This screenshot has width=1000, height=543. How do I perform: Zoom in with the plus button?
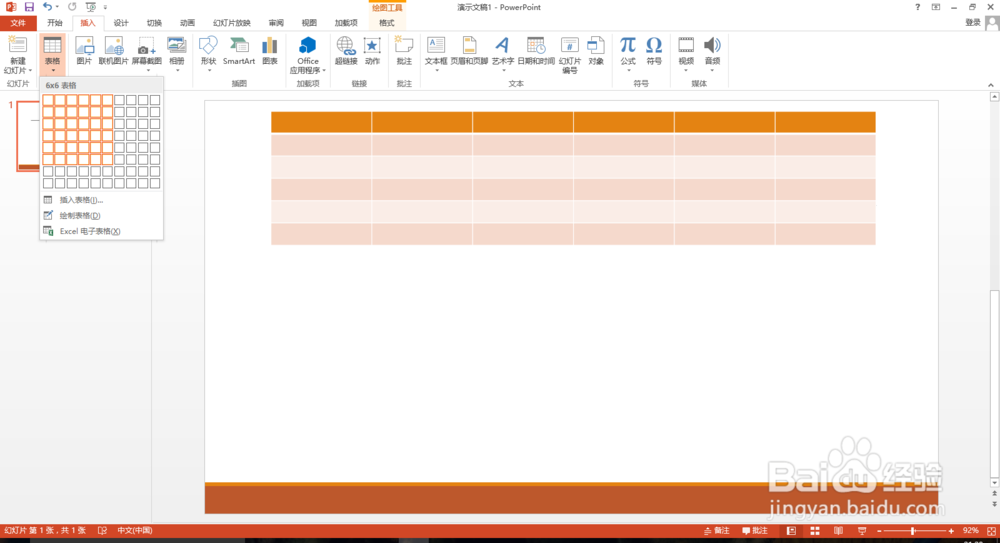[x=951, y=531]
